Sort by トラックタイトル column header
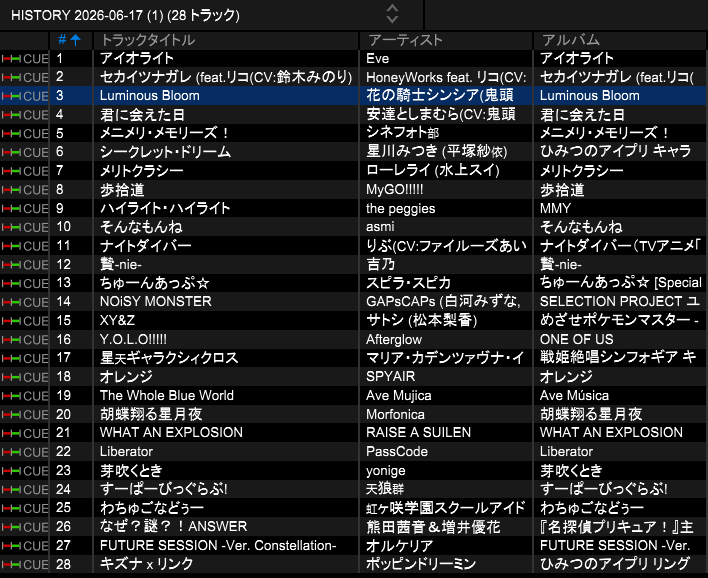This screenshot has height=578, width=708. tap(226, 40)
